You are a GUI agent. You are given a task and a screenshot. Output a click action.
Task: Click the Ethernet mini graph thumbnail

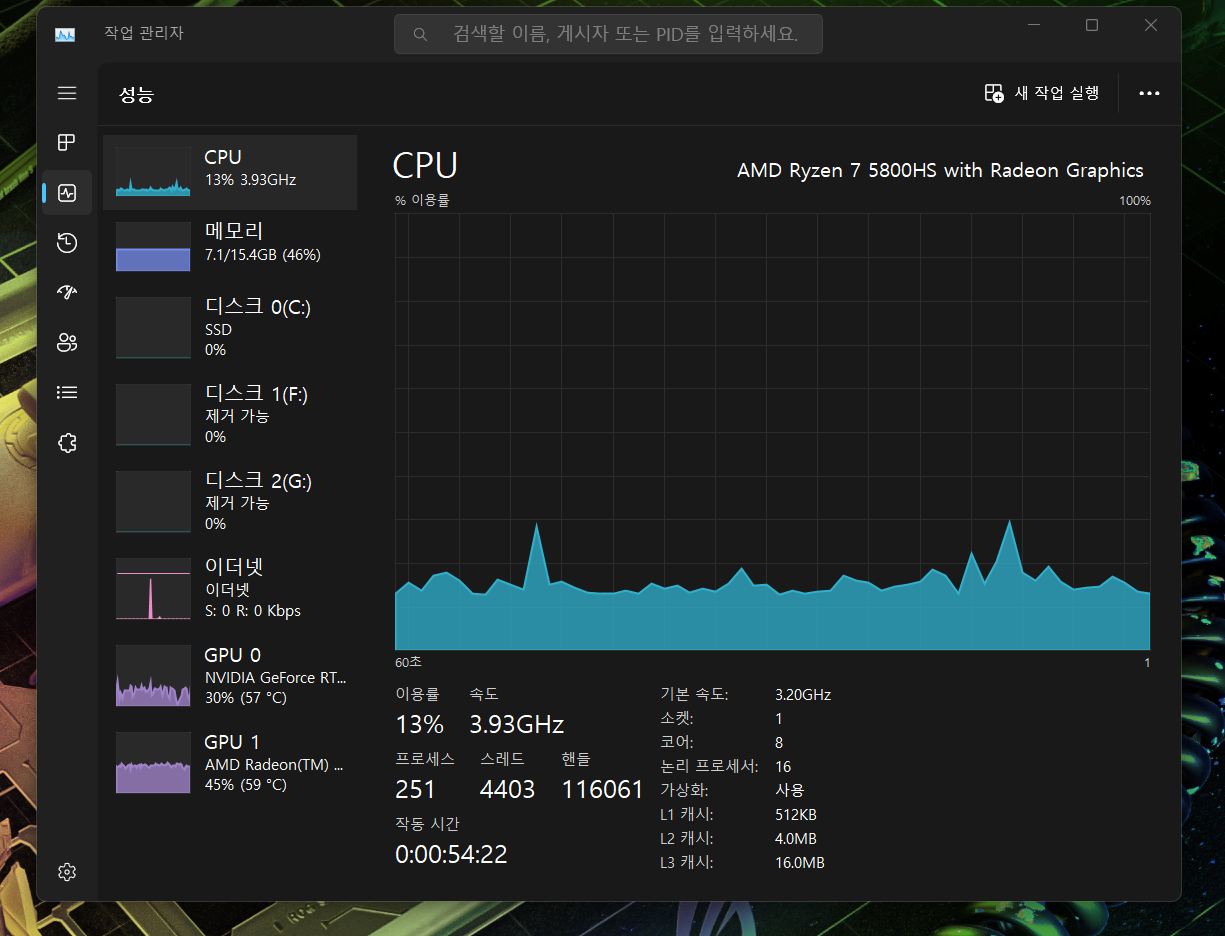click(153, 589)
